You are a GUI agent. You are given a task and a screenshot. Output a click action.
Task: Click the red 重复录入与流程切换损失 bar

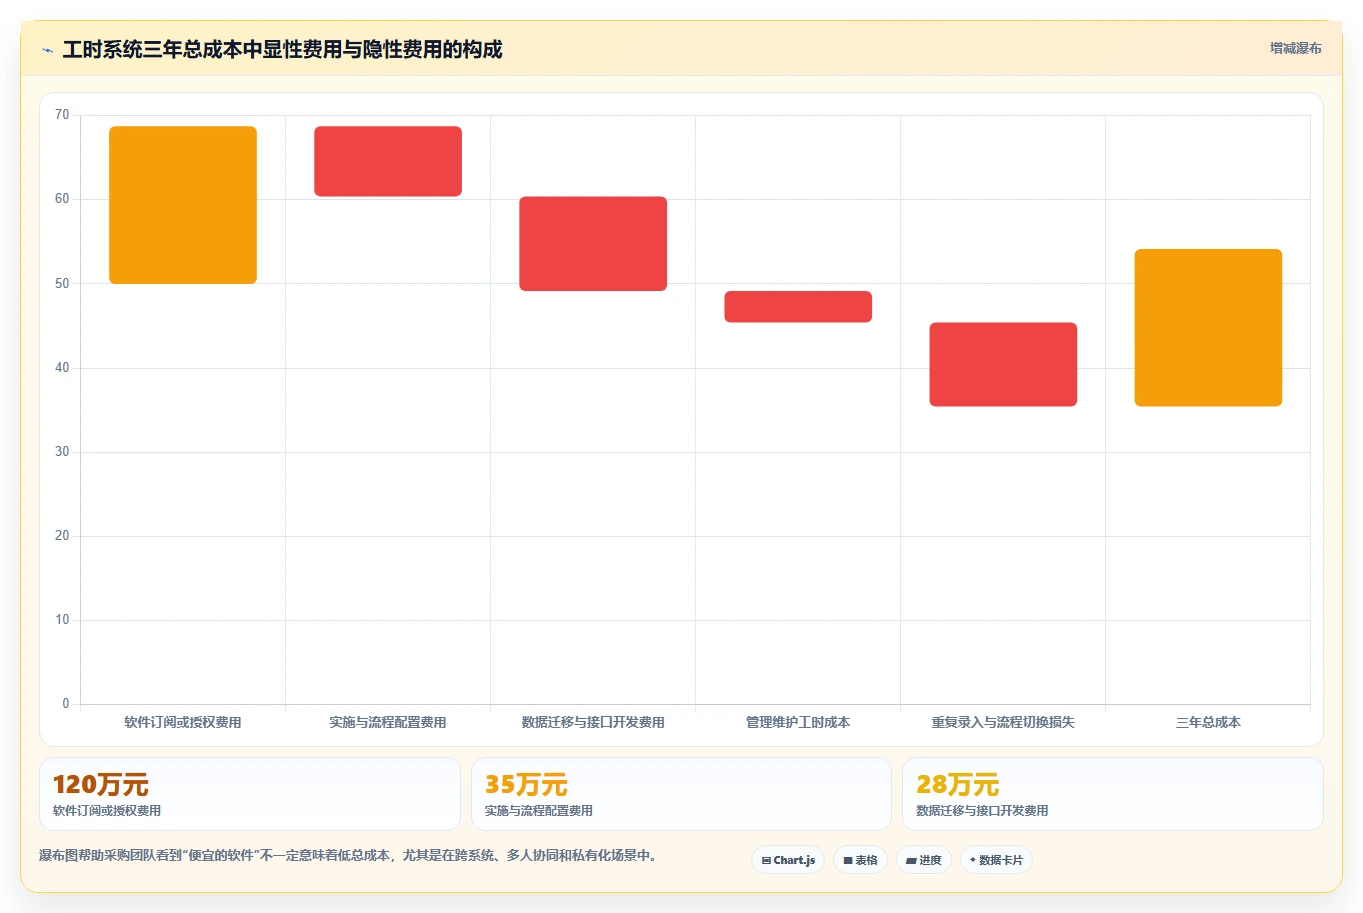pyautogui.click(x=1003, y=364)
